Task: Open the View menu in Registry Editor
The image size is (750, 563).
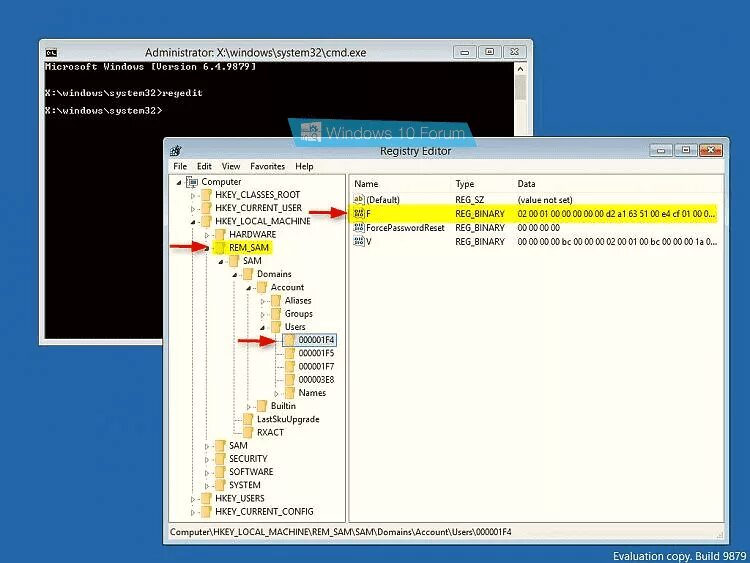Action: tap(231, 166)
